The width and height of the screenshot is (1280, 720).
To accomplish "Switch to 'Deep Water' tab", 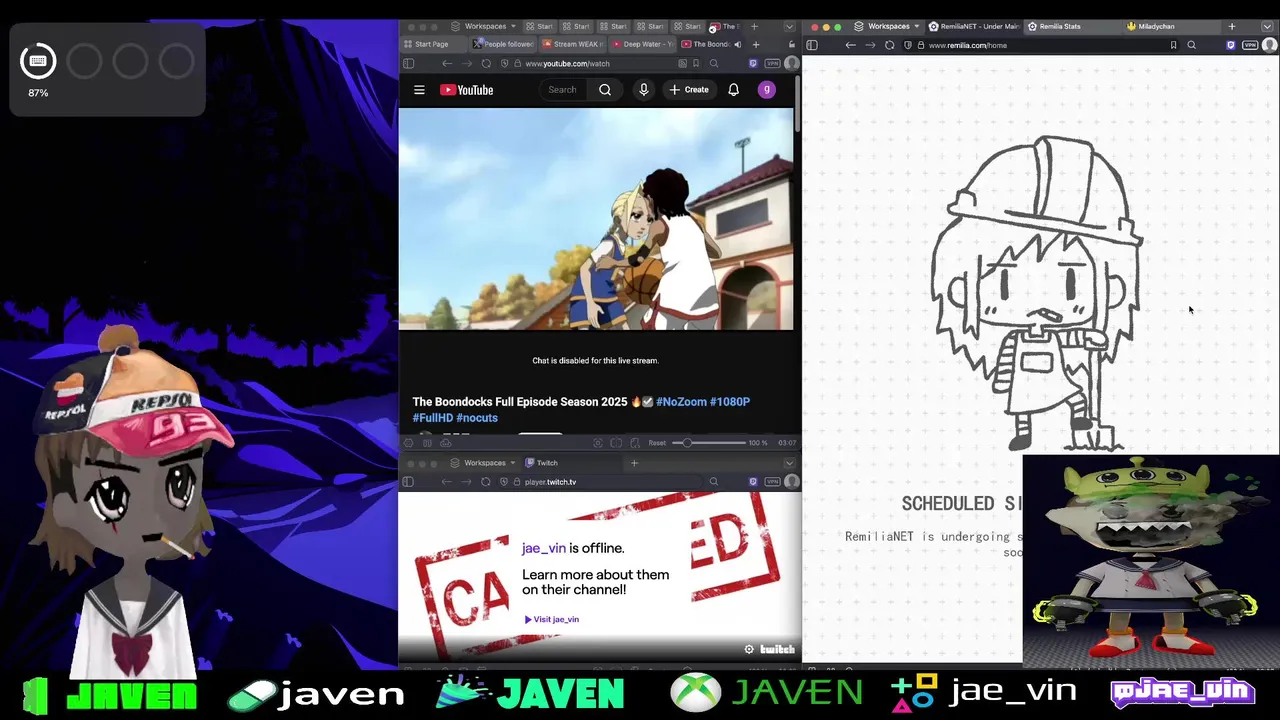I will (645, 44).
